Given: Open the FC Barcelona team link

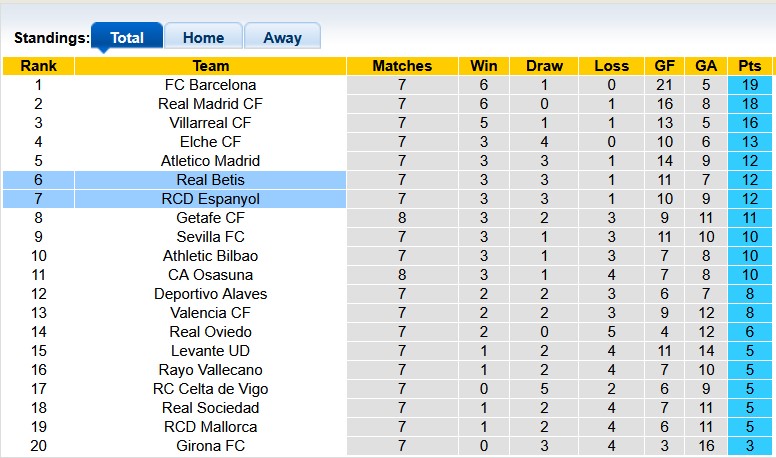Looking at the screenshot, I should (210, 85).
